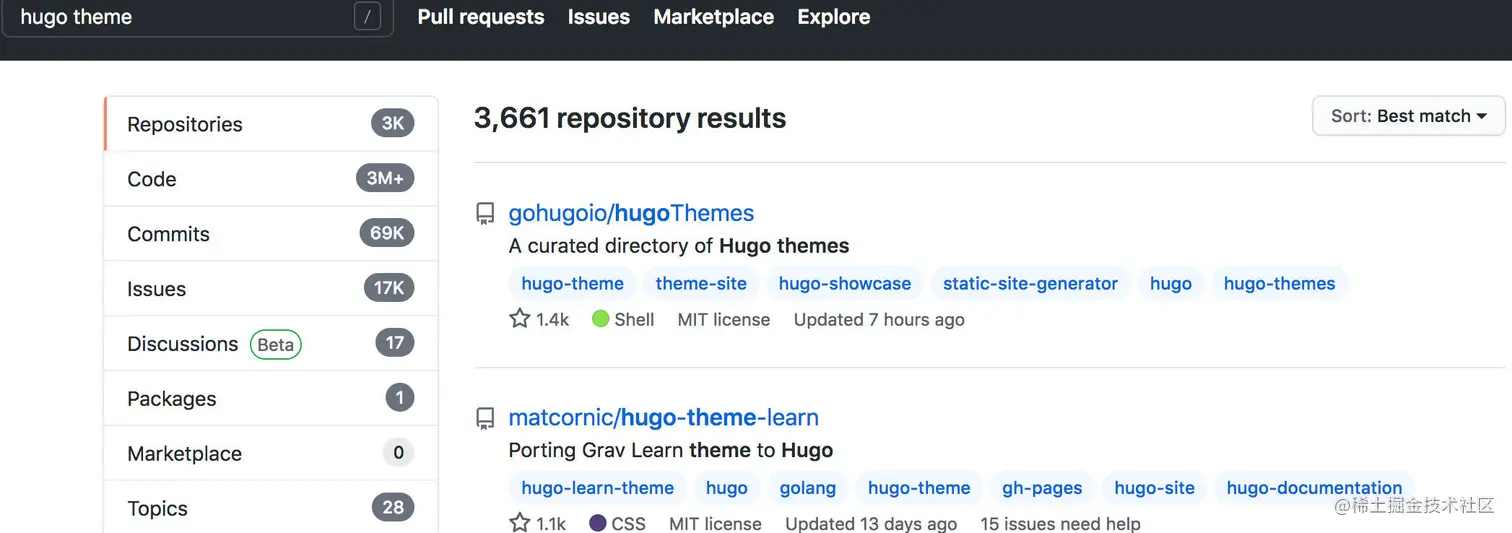The width and height of the screenshot is (1512, 533).
Task: Click the star icon showing 1.1k
Action: tap(519, 523)
